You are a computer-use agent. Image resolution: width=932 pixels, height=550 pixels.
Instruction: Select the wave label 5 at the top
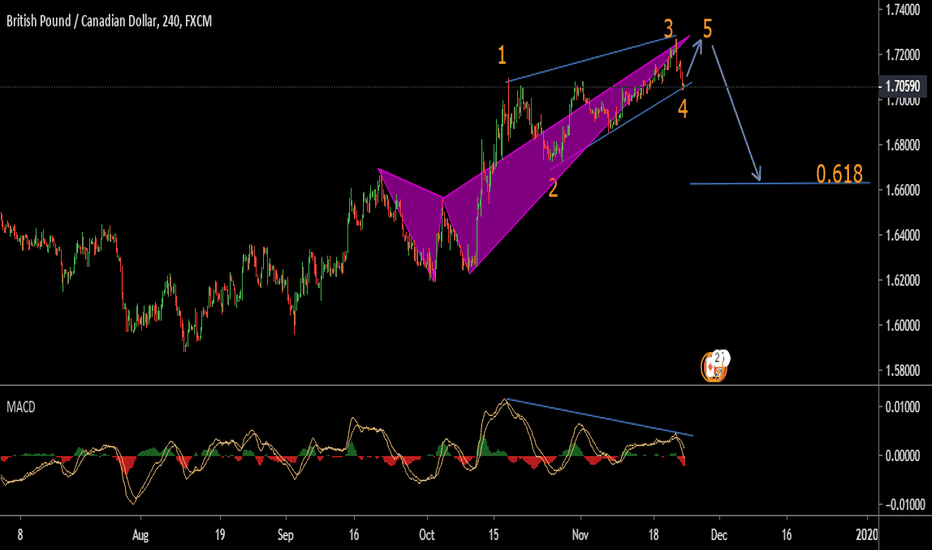[708, 29]
